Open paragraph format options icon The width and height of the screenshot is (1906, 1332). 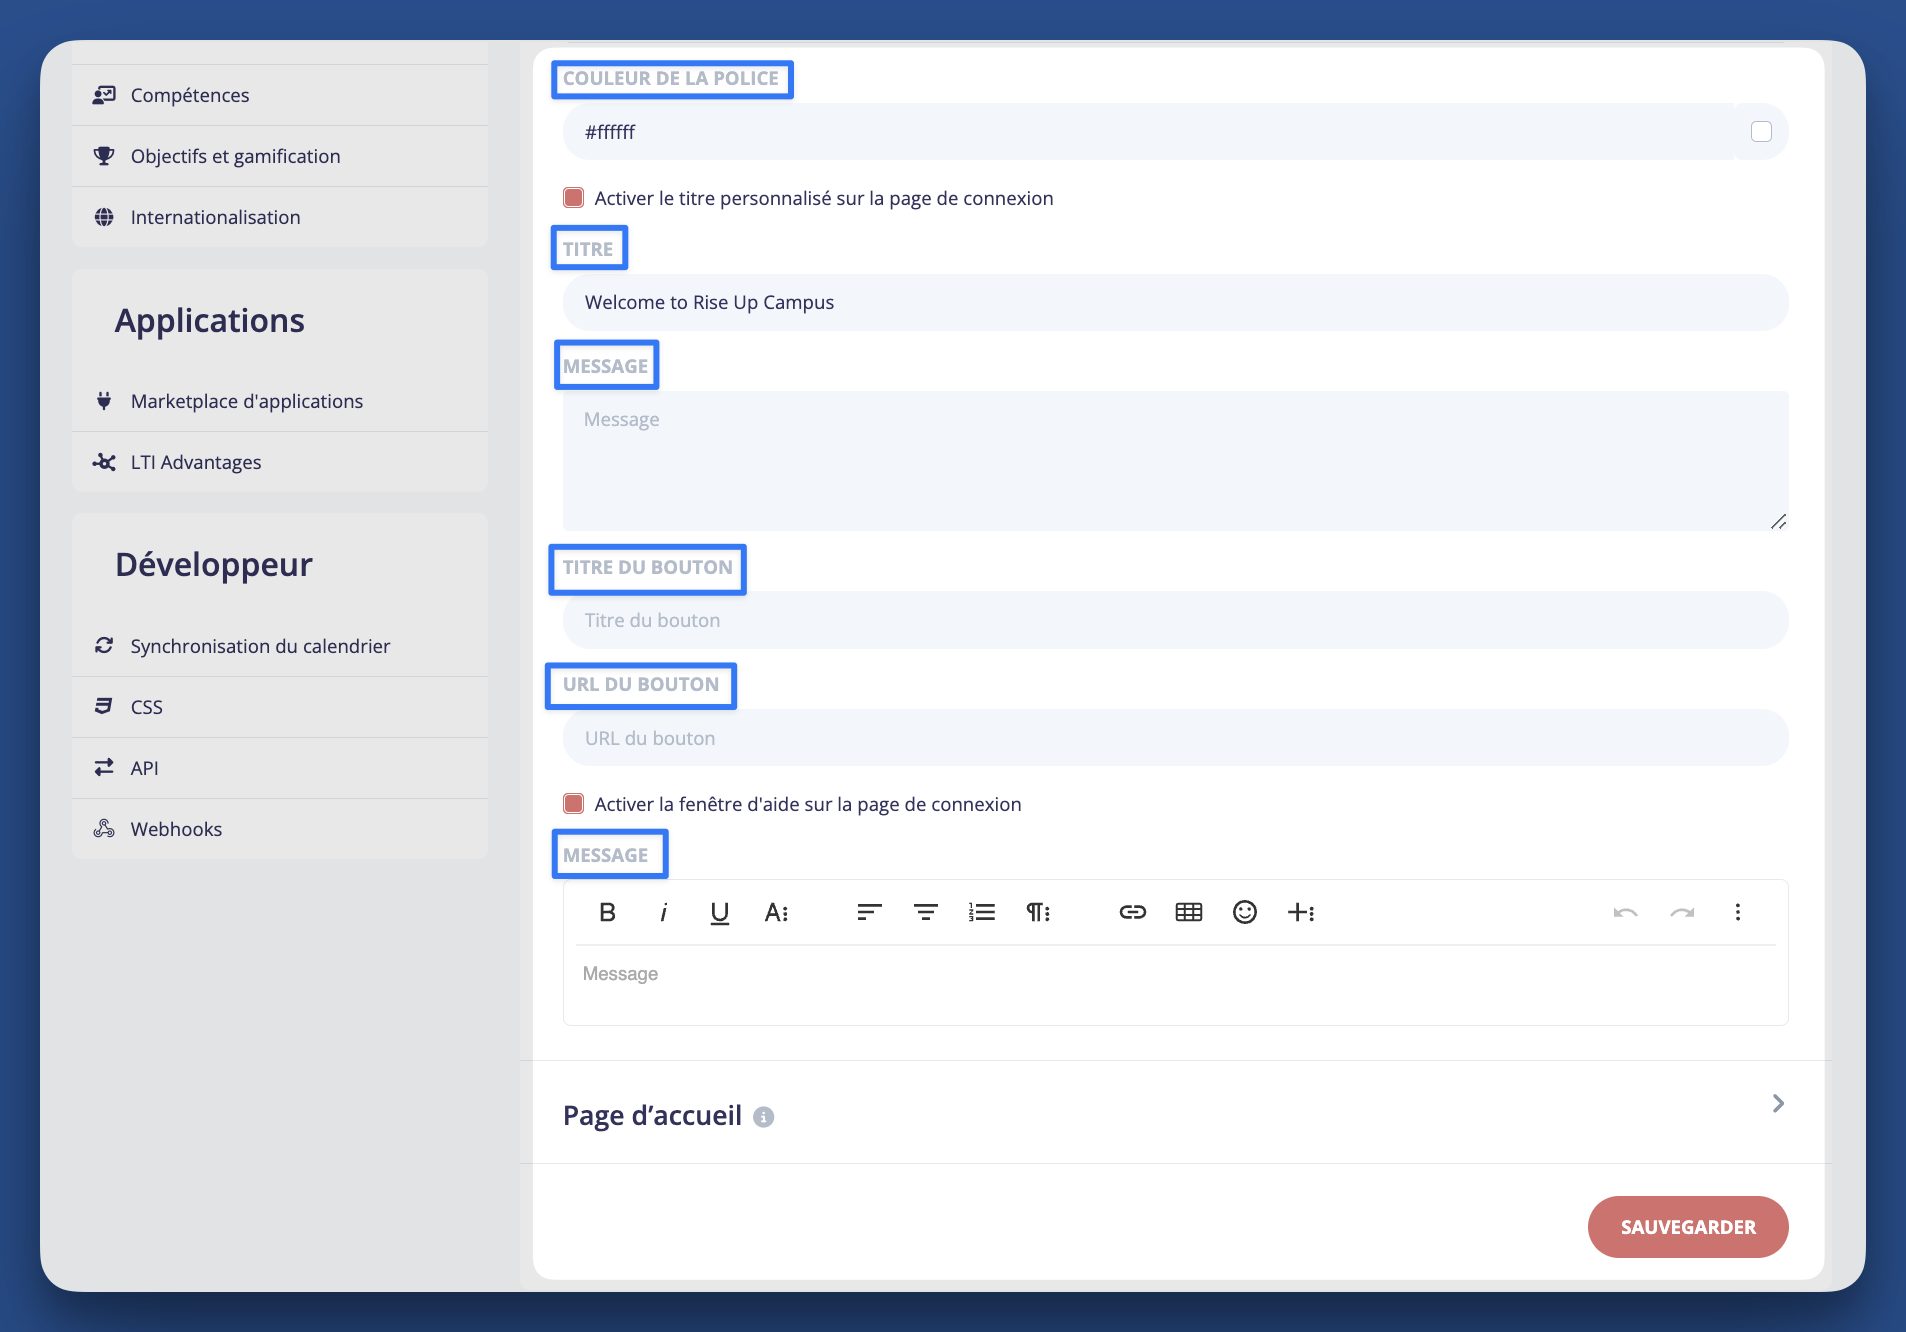(x=1038, y=912)
